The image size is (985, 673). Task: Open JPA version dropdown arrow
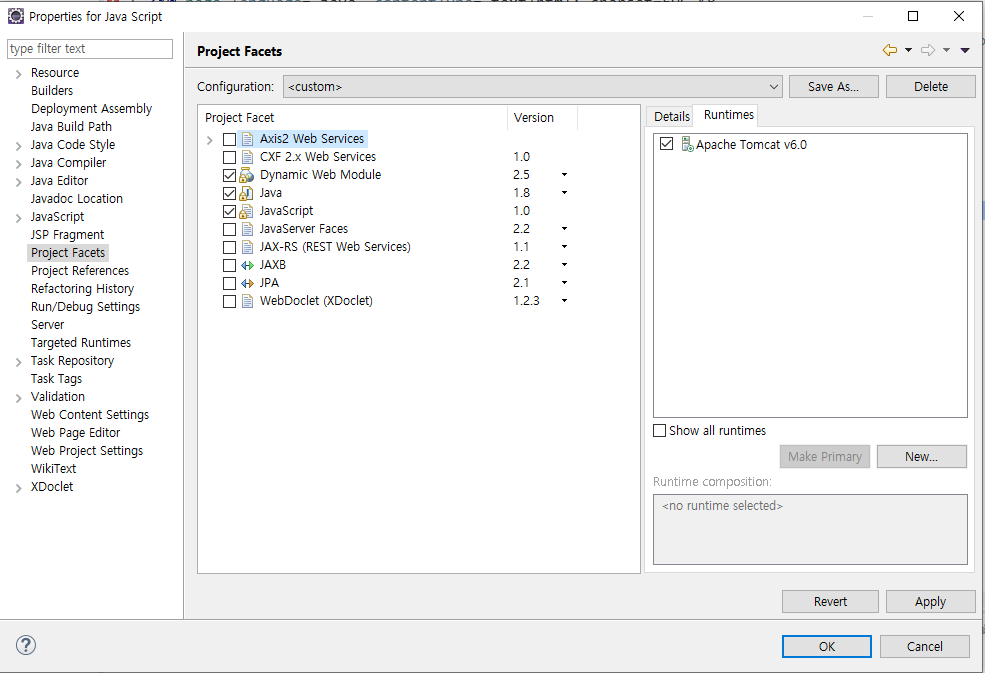point(564,283)
